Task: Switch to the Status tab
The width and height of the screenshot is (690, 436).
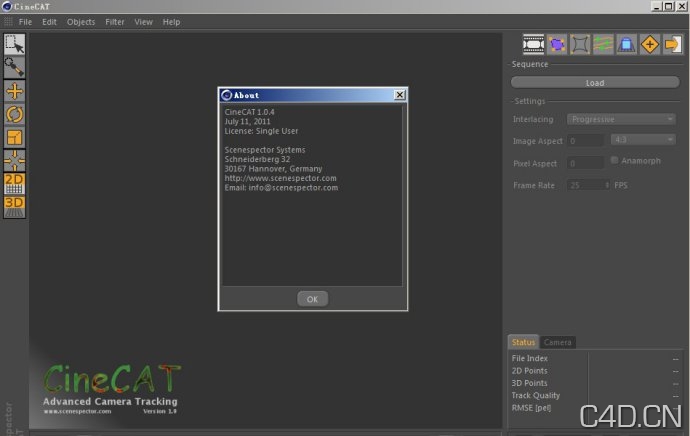Action: pyautogui.click(x=523, y=342)
